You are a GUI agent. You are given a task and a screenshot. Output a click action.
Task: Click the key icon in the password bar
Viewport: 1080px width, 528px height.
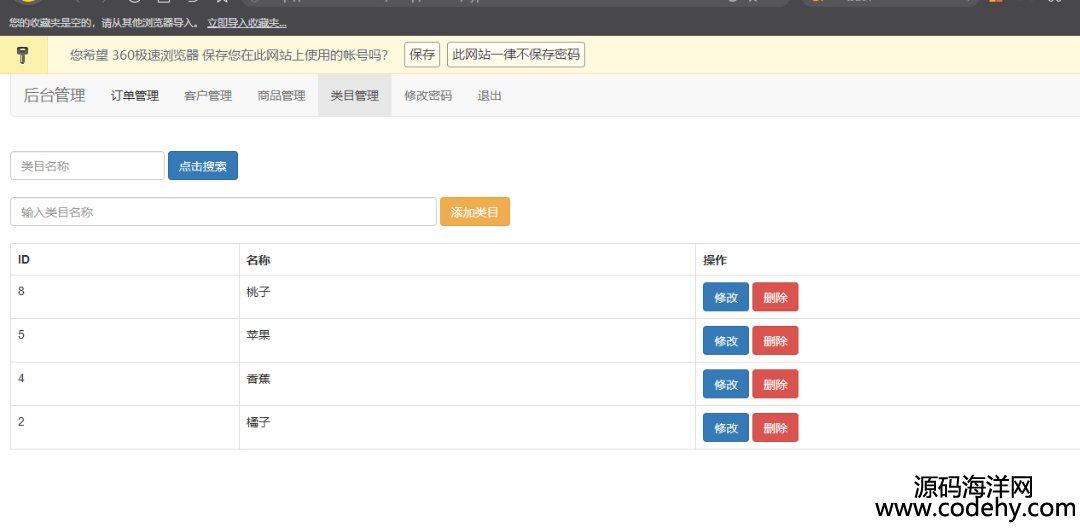click(23, 55)
